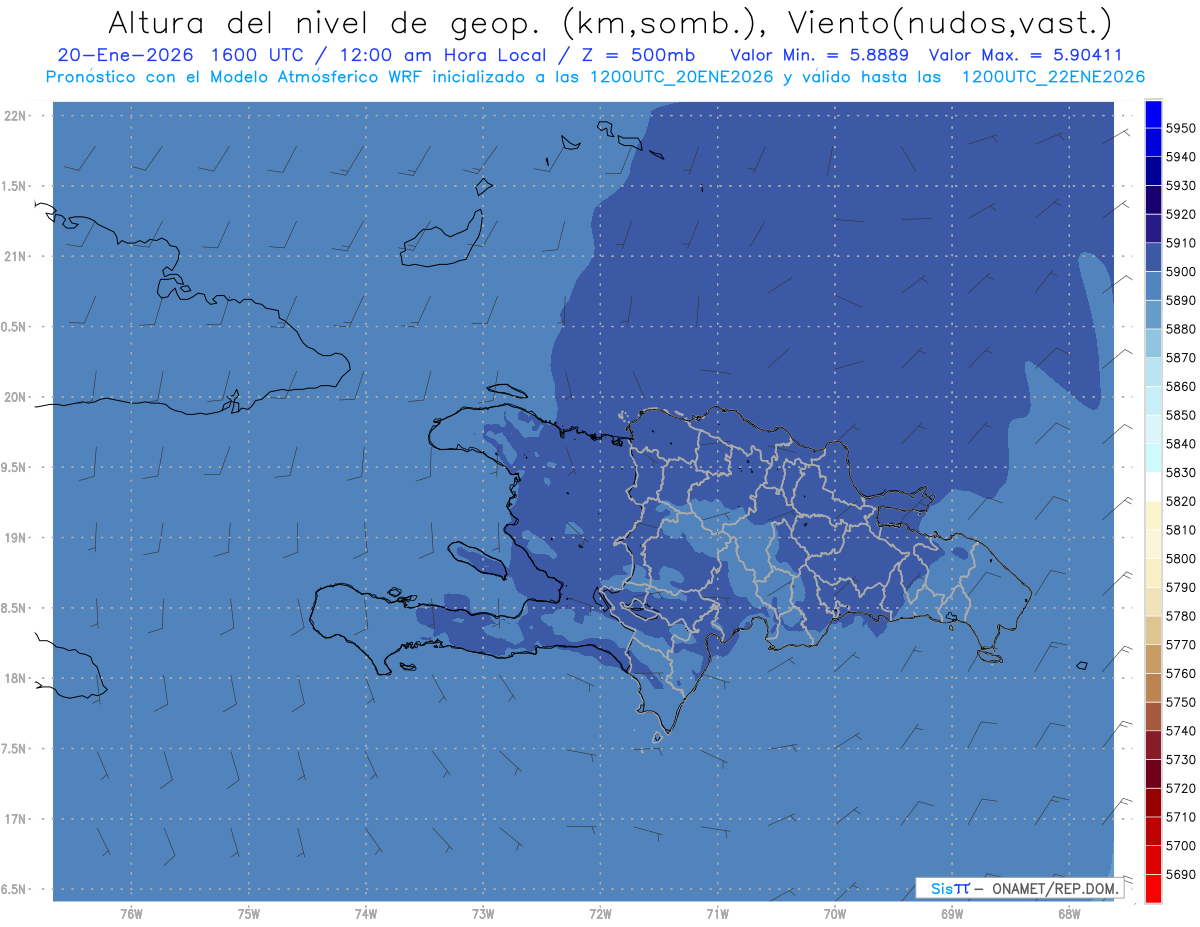Viewport: 1200px width, 927px height.
Task: Click the '1.5N' latitude label
Action: coord(12,186)
